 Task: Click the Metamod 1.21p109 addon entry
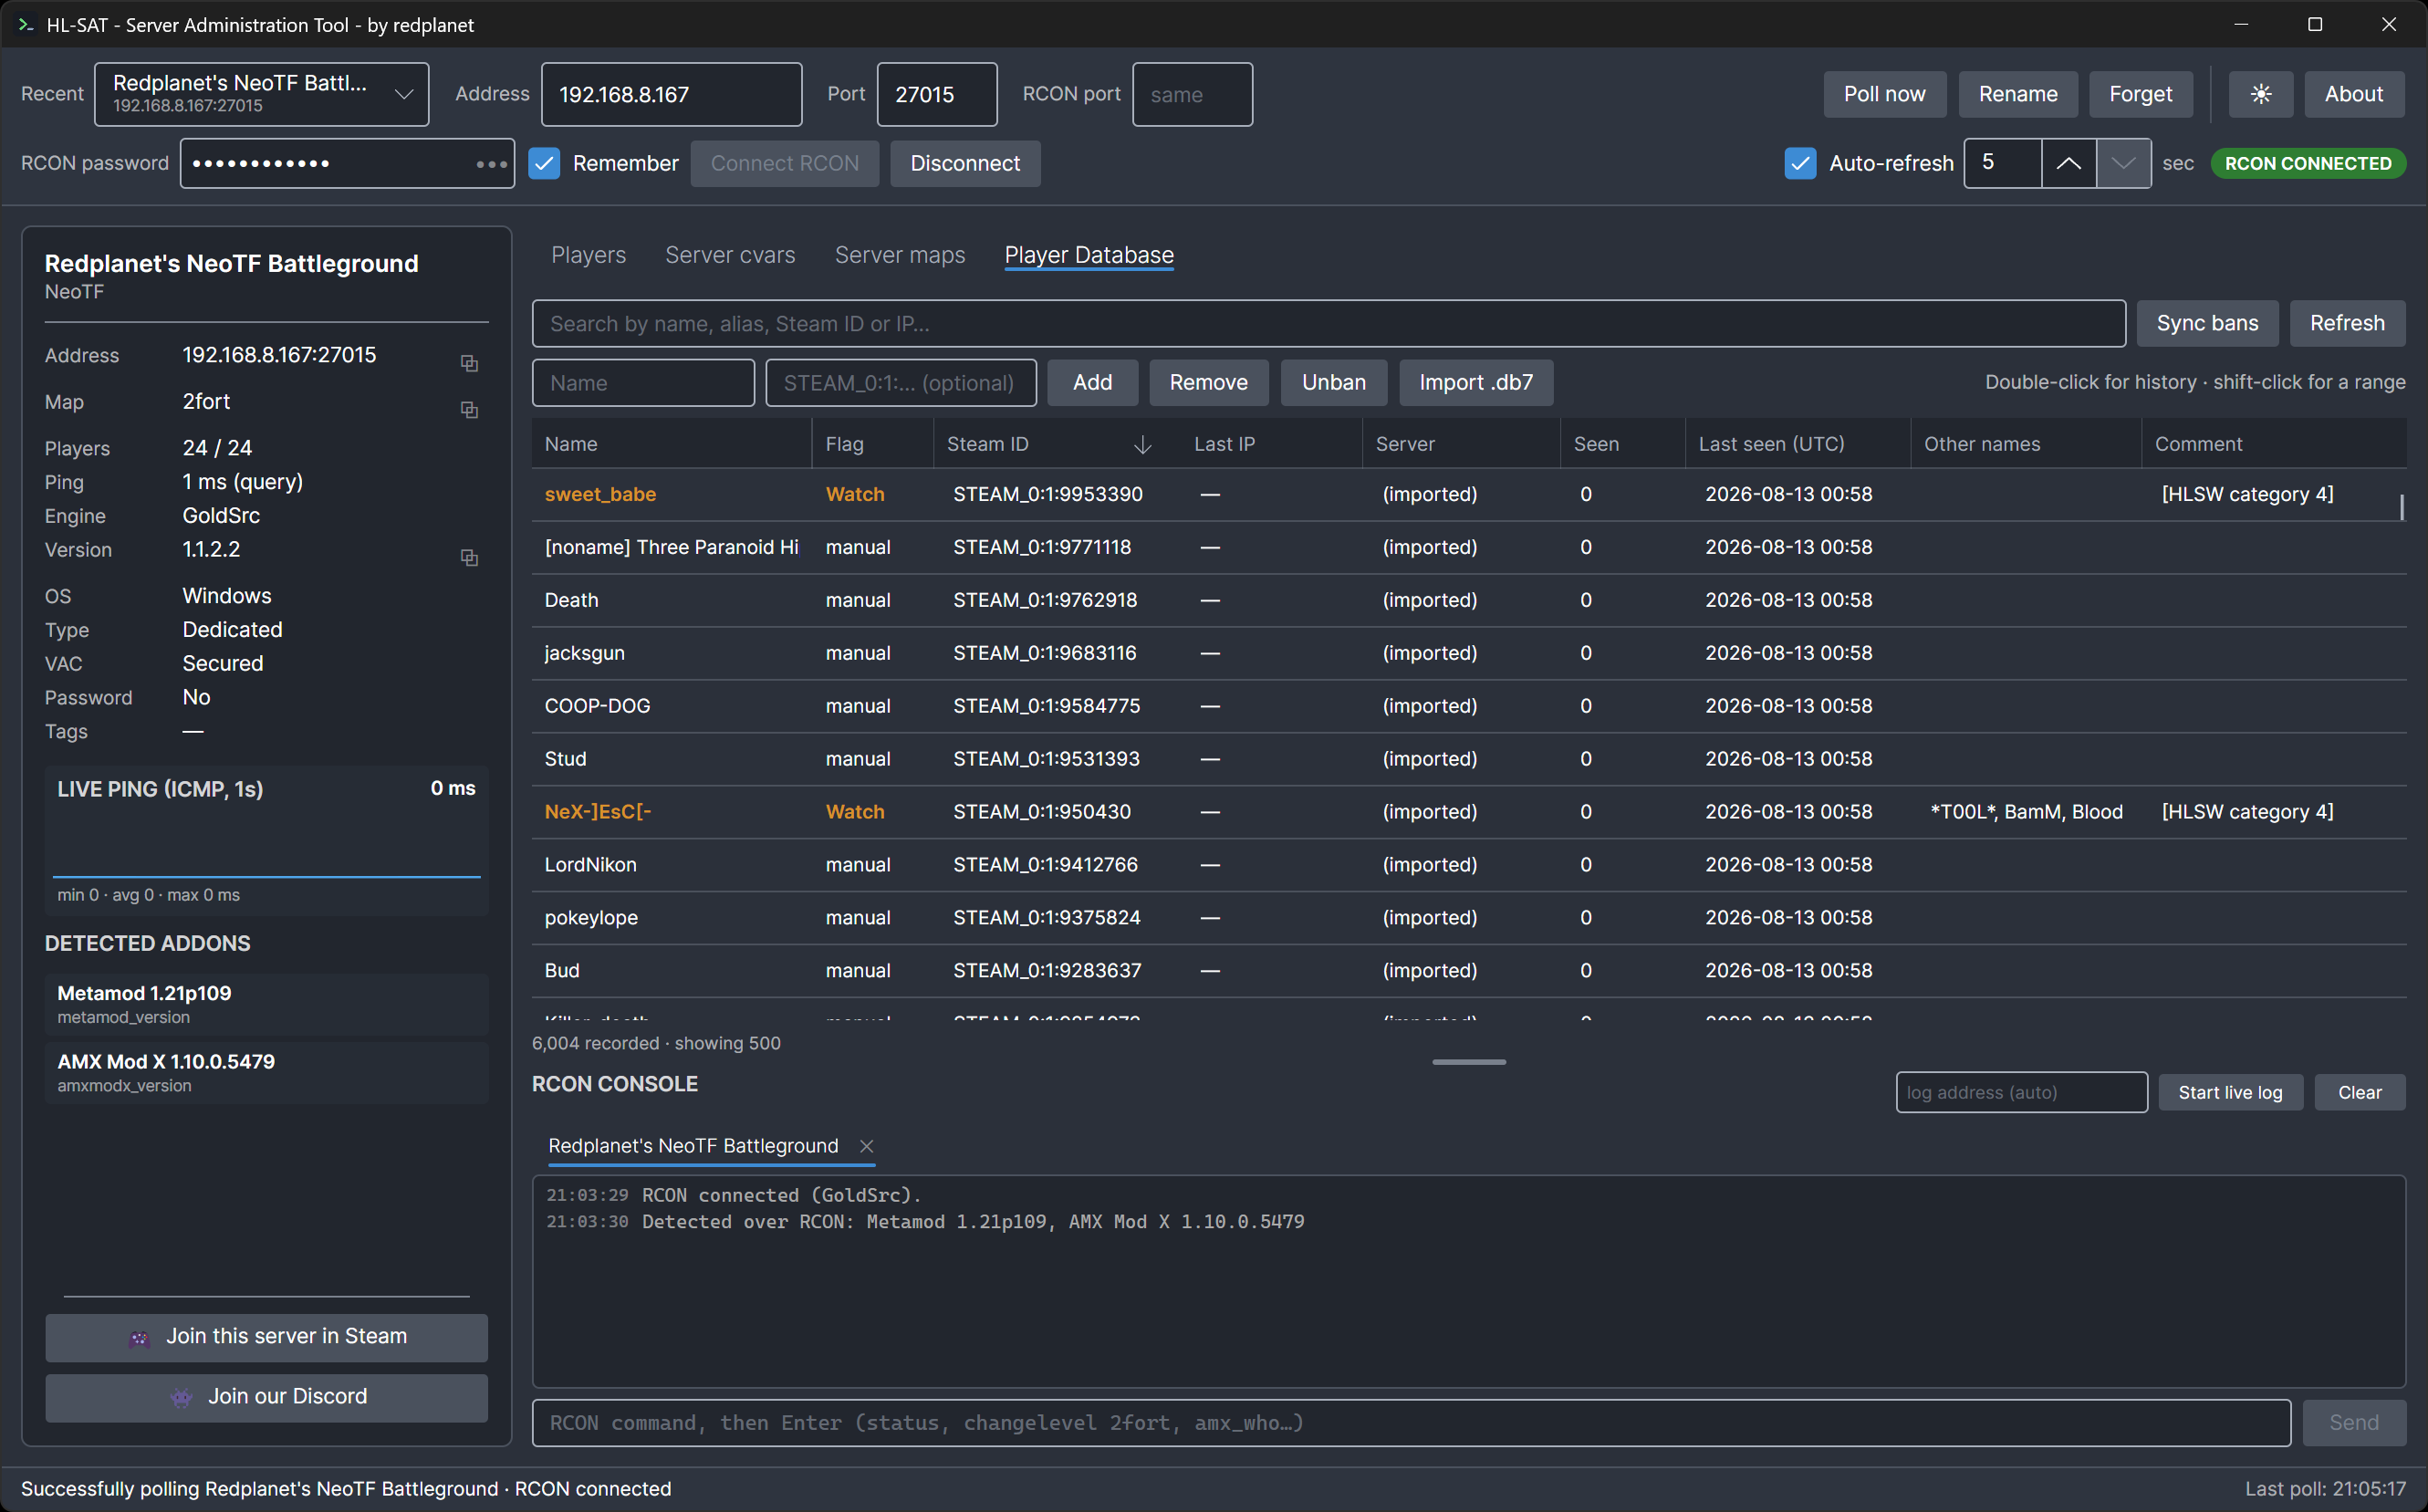point(267,1004)
